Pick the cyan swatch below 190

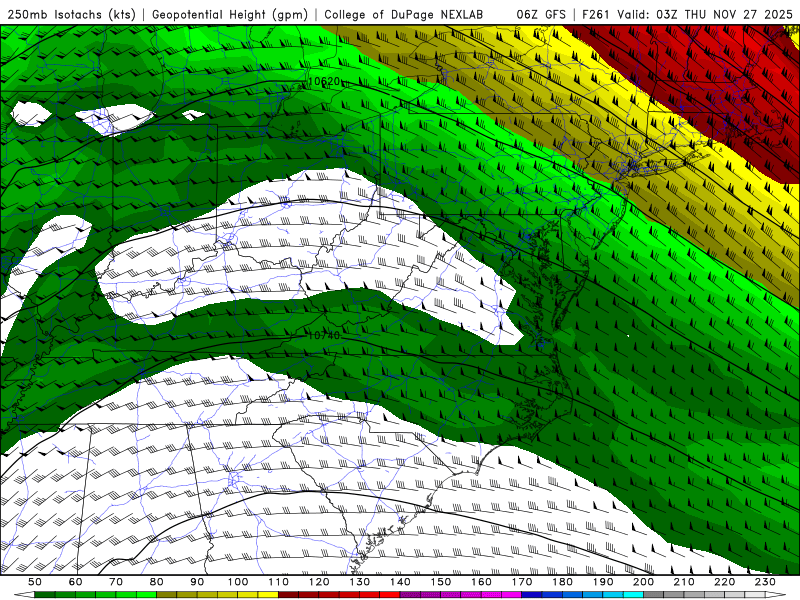pos(613,595)
